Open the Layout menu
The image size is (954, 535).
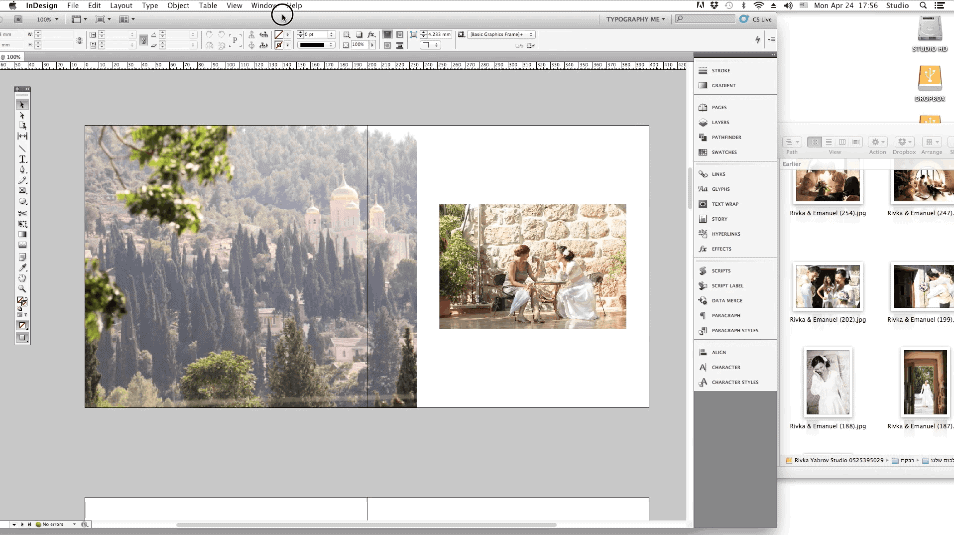click(x=121, y=5)
